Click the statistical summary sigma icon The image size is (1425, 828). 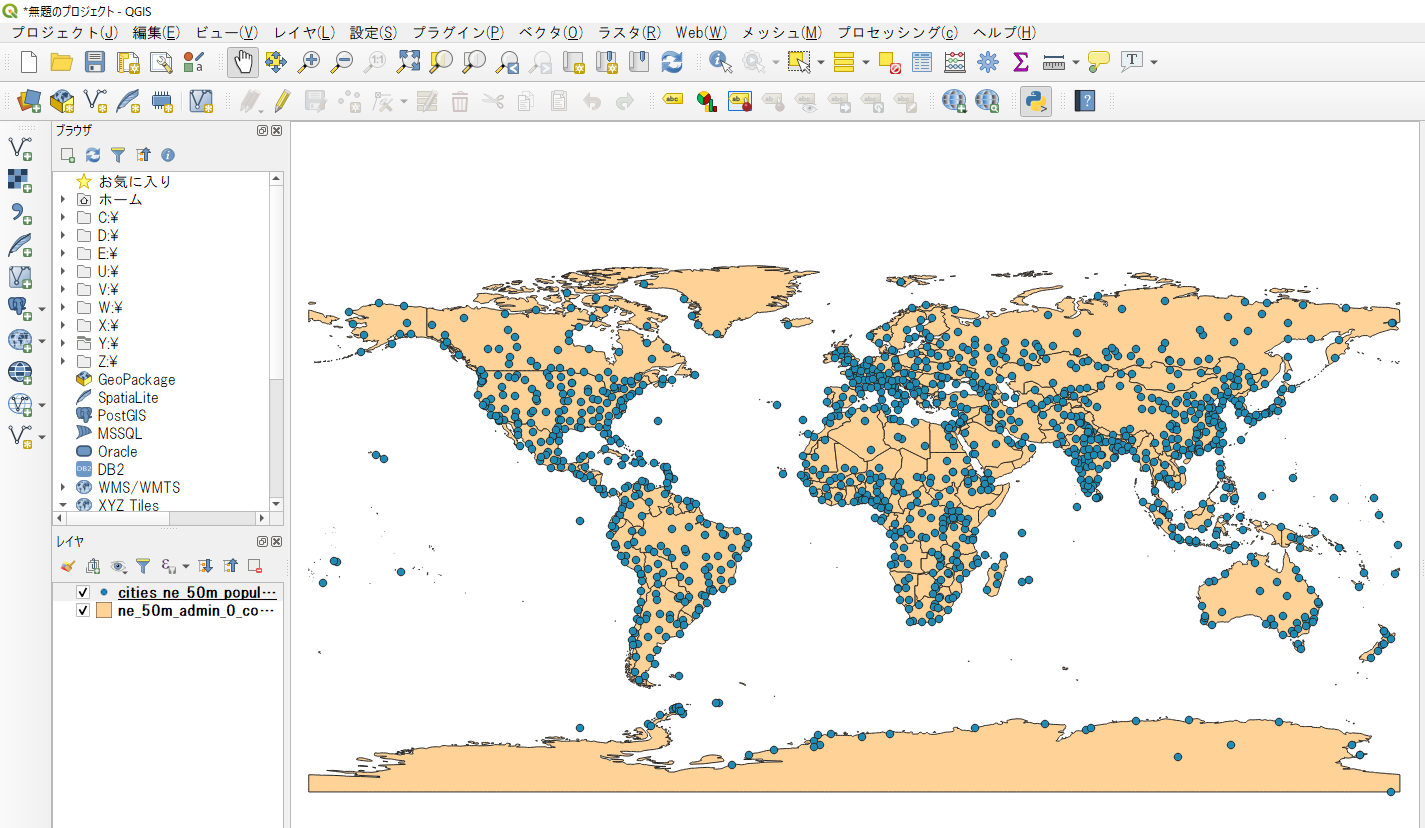(x=1020, y=62)
